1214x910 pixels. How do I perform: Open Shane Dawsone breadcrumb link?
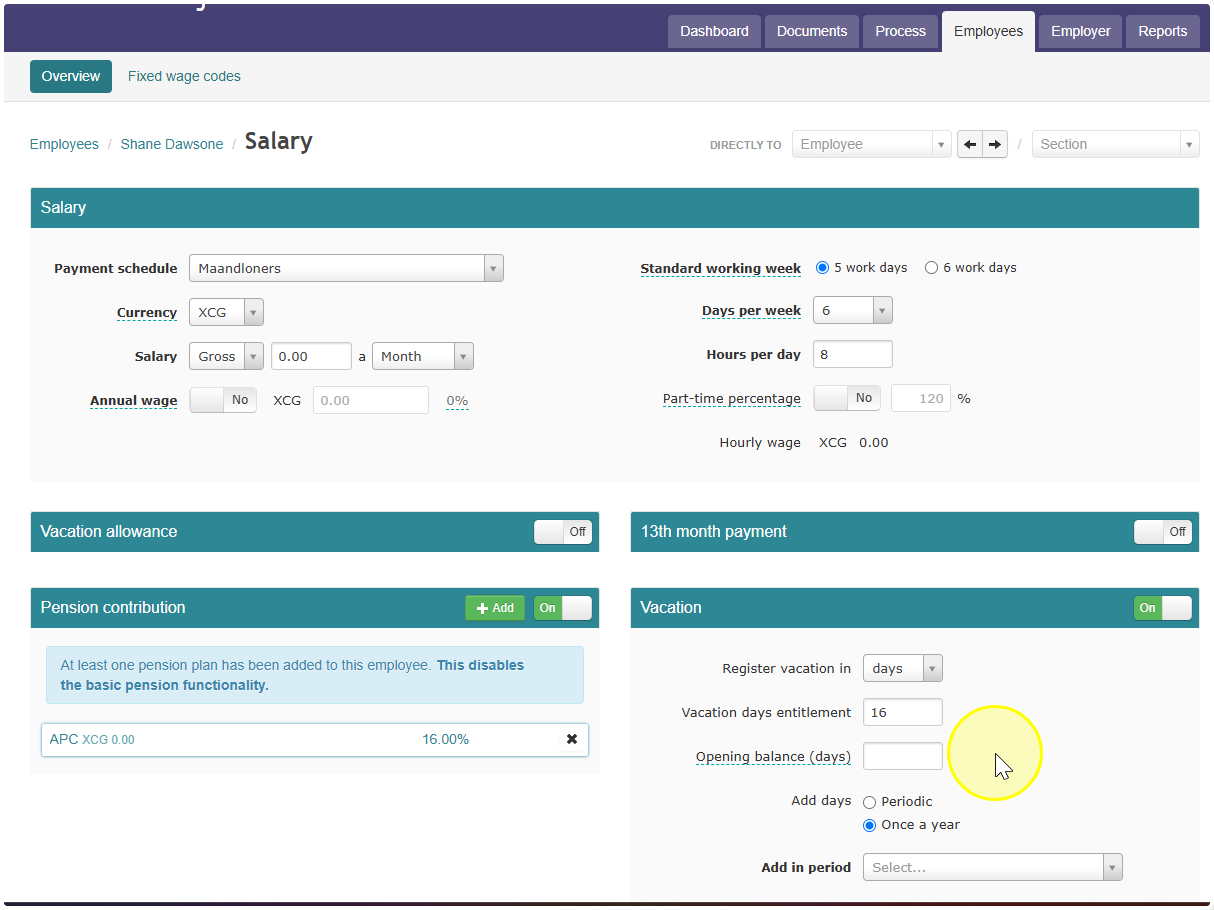pyautogui.click(x=172, y=144)
